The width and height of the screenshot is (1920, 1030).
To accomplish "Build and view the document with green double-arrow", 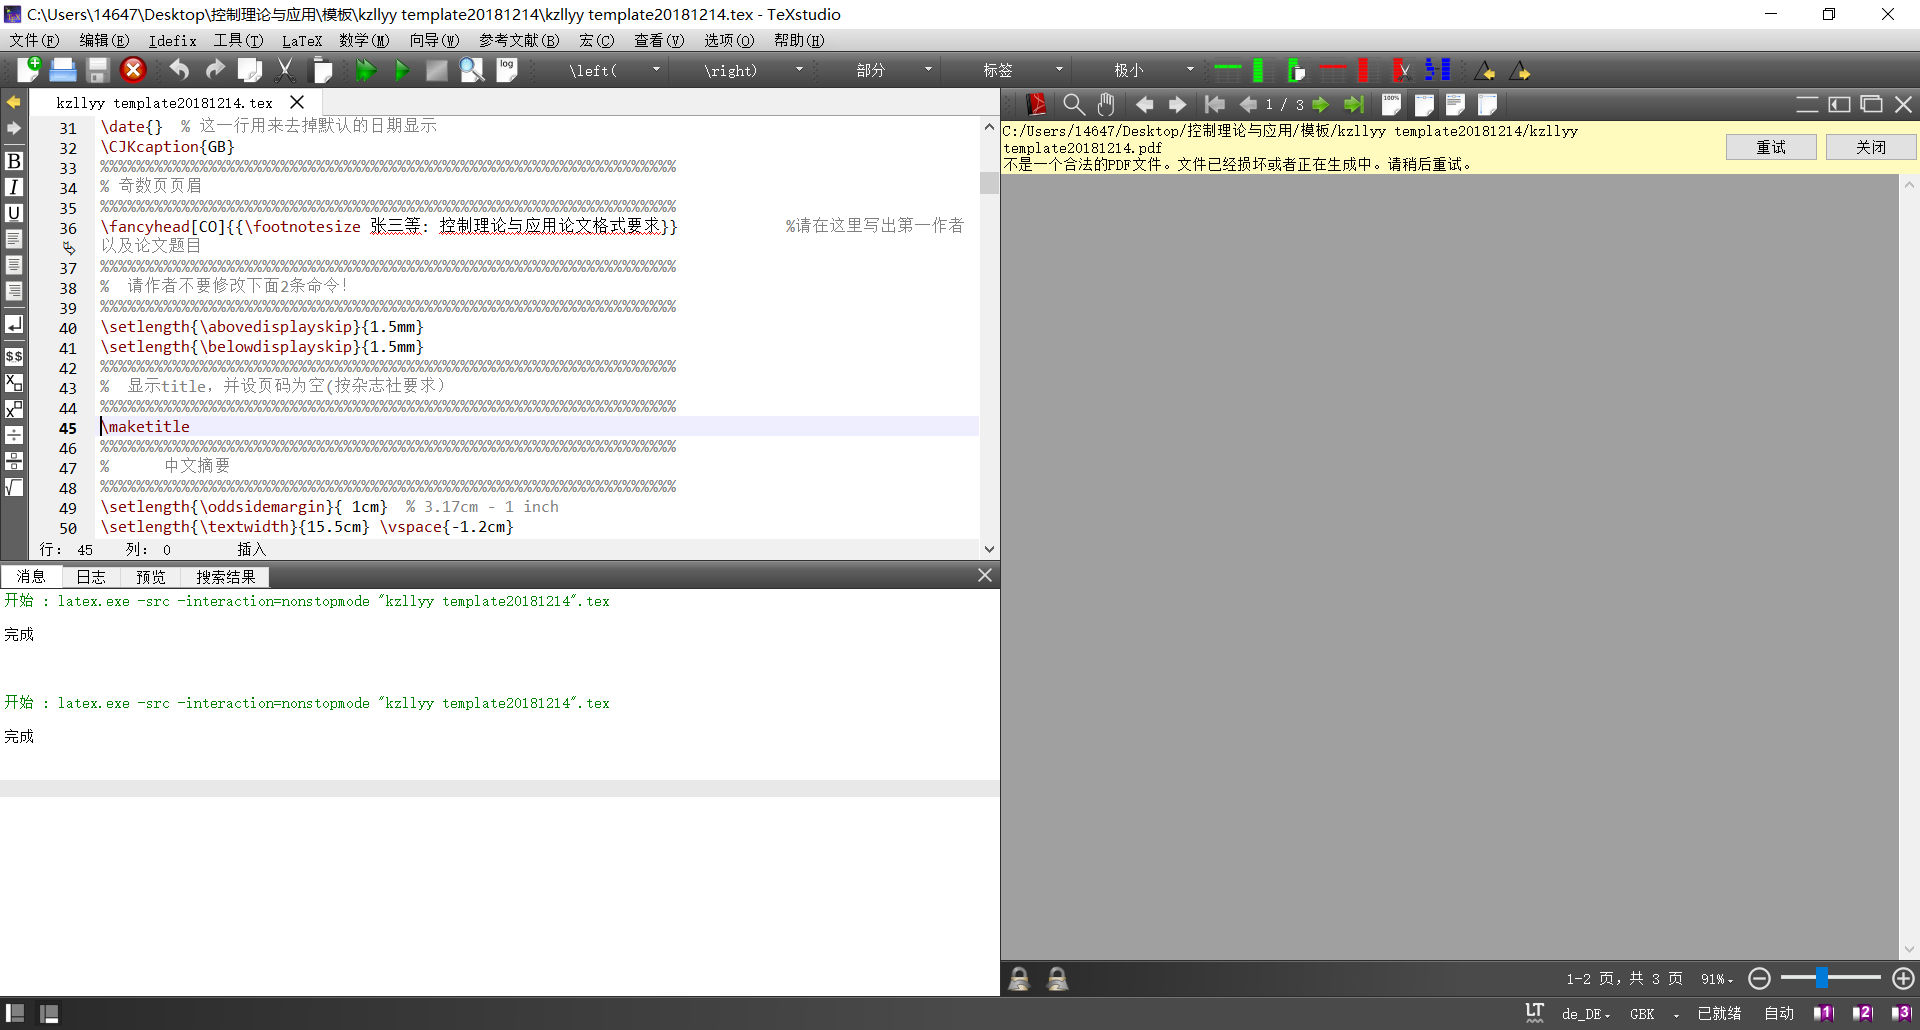I will point(365,70).
